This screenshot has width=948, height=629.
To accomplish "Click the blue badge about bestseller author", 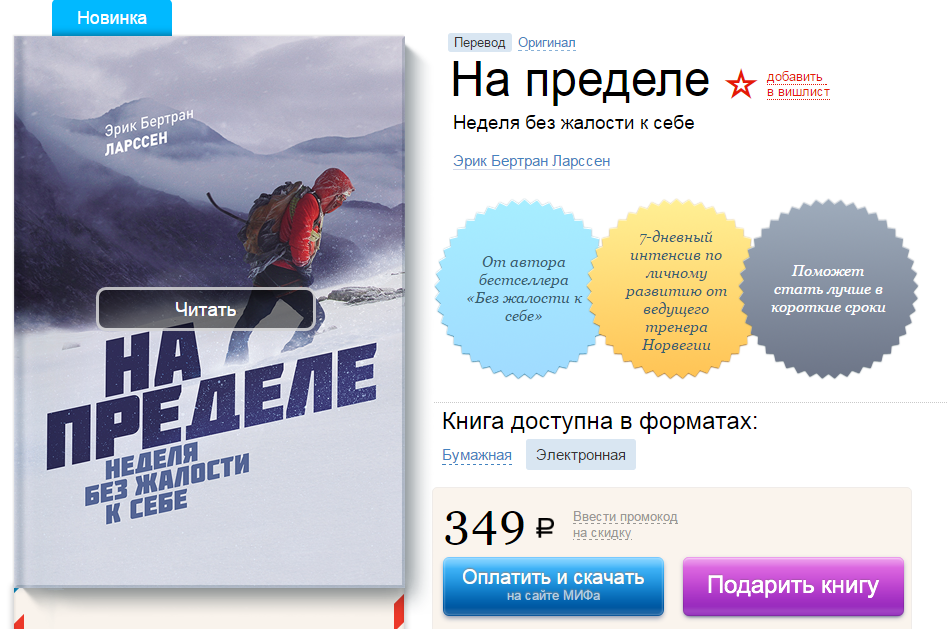I will click(521, 289).
